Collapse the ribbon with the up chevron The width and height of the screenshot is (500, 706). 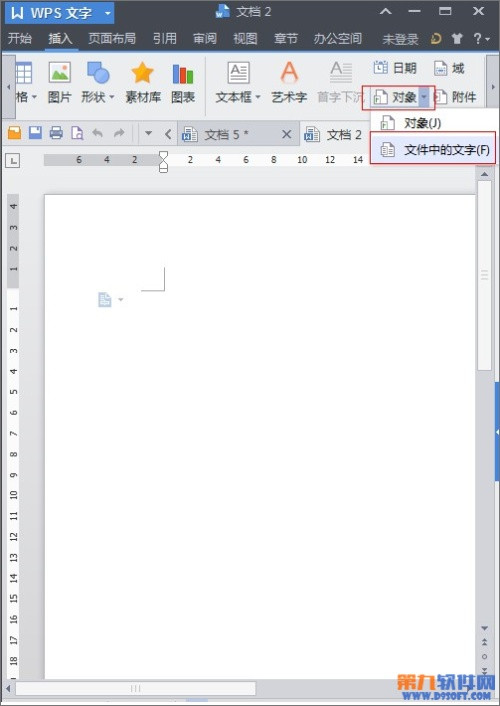(x=386, y=12)
